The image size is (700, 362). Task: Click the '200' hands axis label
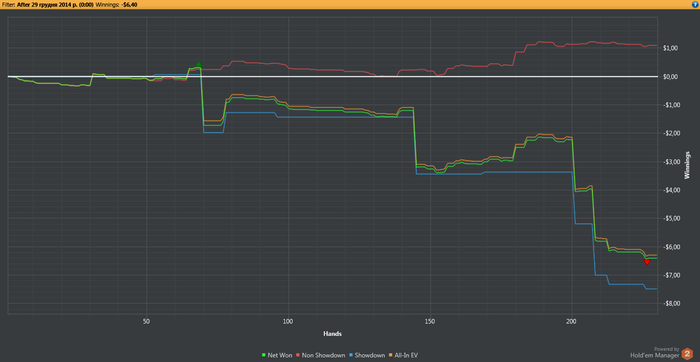(x=572, y=321)
